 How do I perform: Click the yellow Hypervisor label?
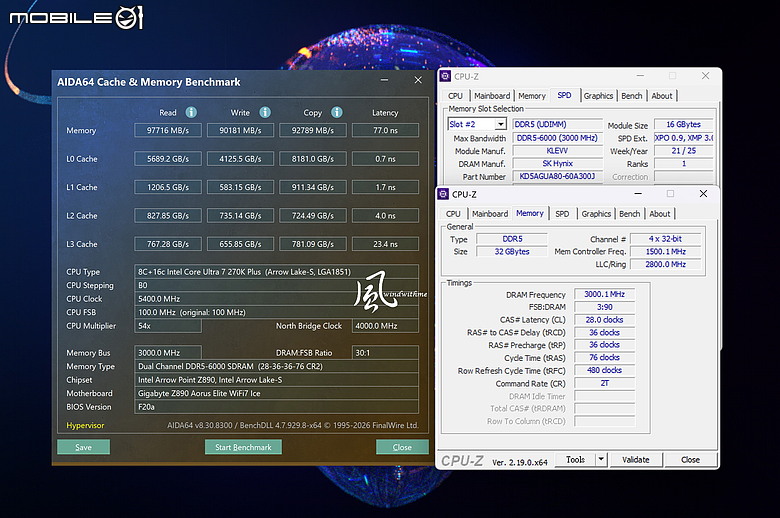85,425
